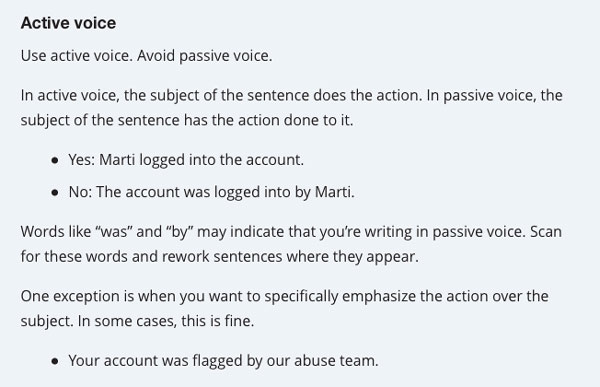The height and width of the screenshot is (387, 600).
Task: Click the word 'Marti' in the Yes example
Action: pyautogui.click(x=117, y=160)
